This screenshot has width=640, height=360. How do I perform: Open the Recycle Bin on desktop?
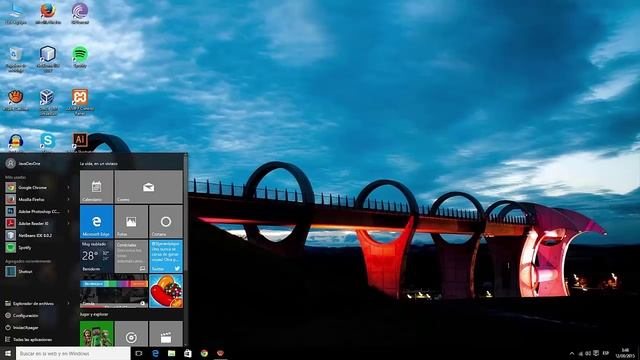(x=16, y=59)
